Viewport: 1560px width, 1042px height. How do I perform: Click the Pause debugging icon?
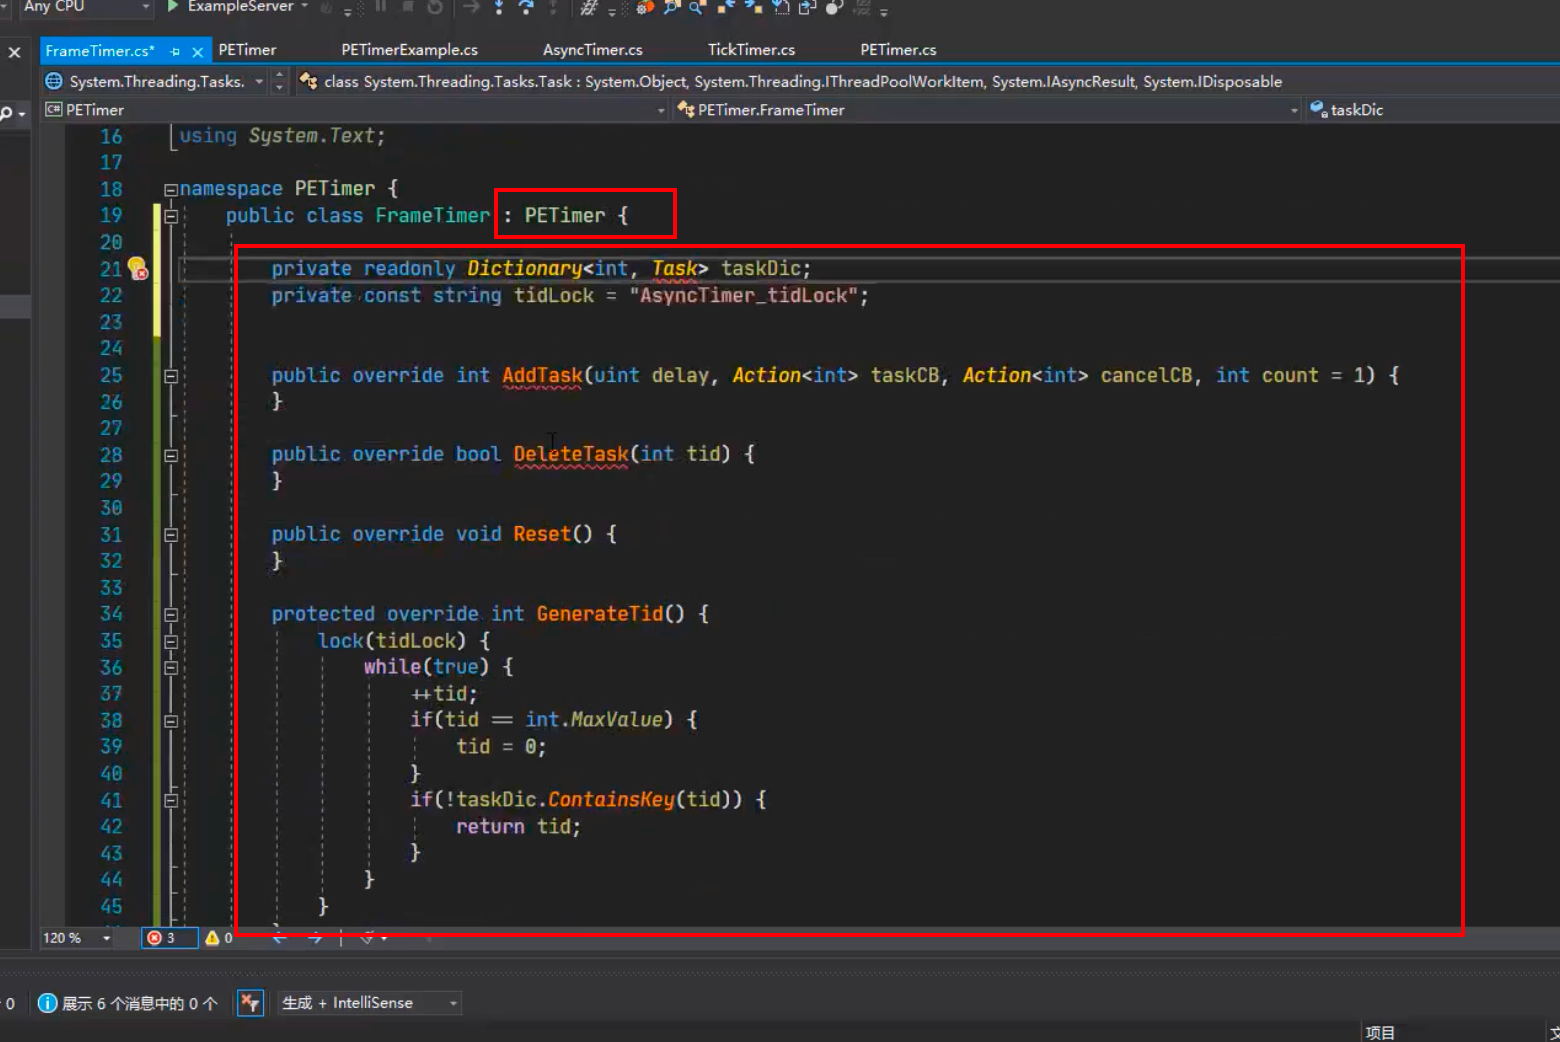(x=381, y=7)
